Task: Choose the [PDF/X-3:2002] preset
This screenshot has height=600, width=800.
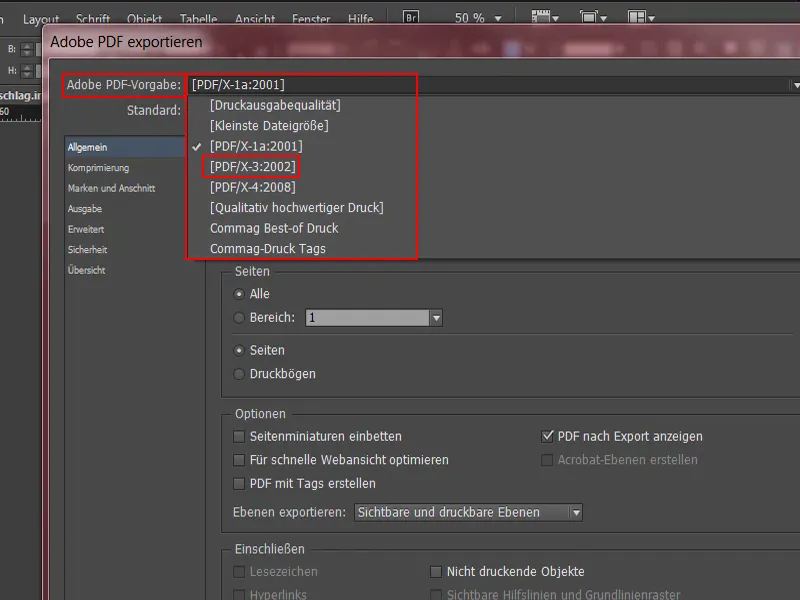Action: (253, 167)
